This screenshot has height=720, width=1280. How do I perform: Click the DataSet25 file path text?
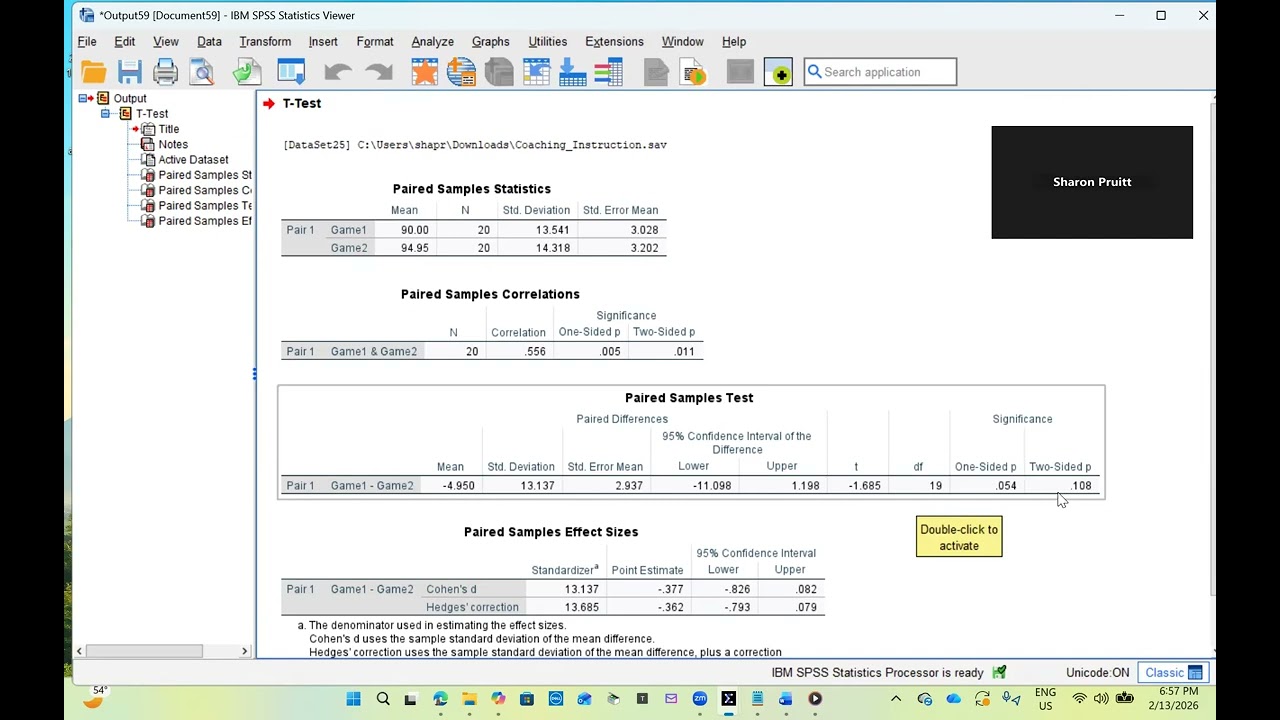coord(475,145)
